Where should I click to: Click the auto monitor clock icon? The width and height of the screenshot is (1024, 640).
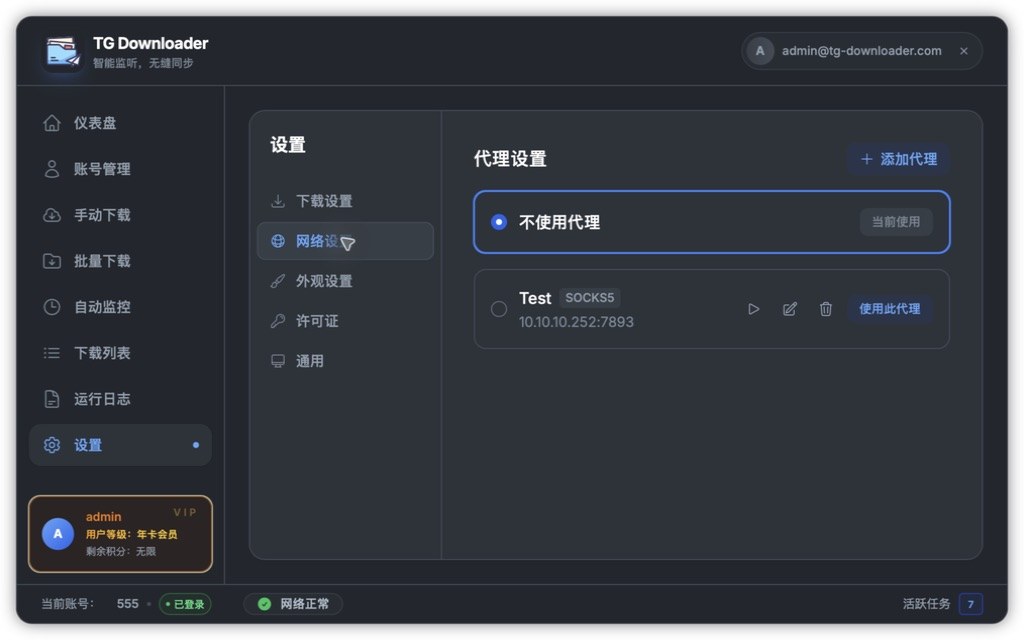pos(52,307)
